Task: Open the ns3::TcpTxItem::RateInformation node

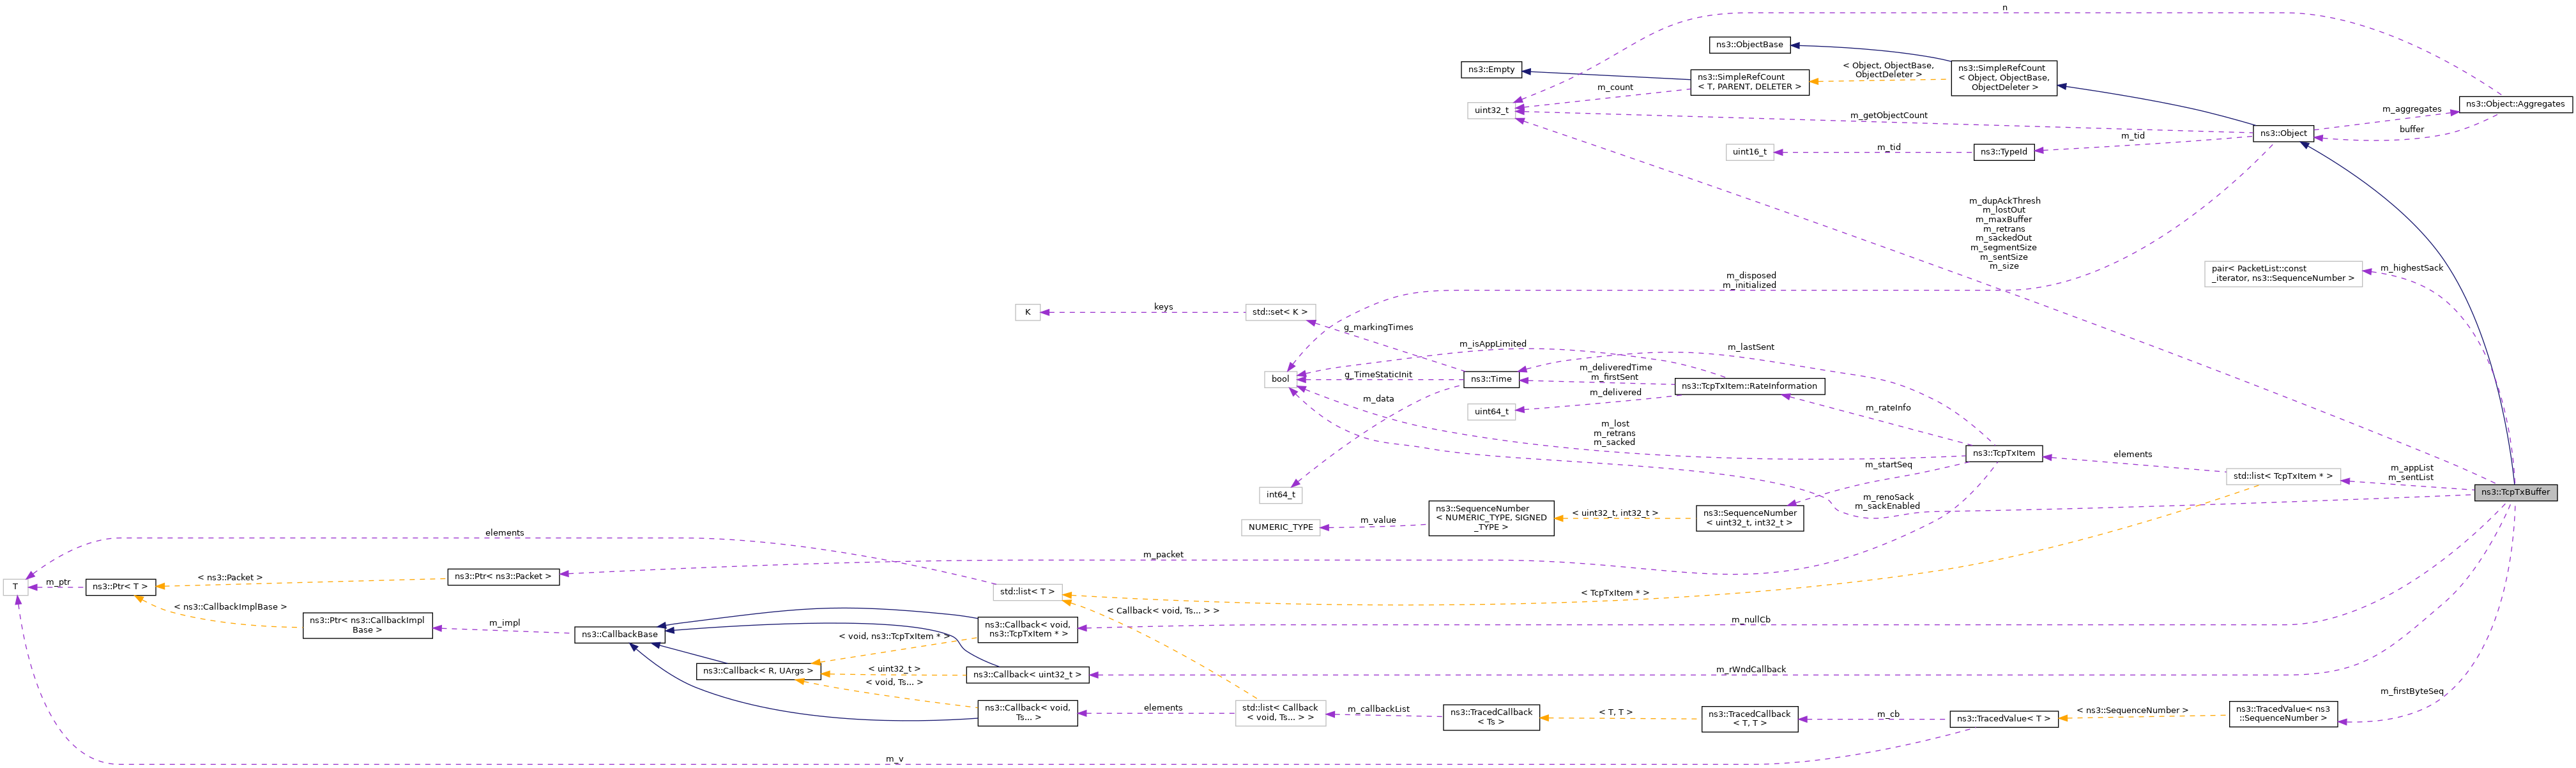Action: click(x=1750, y=386)
